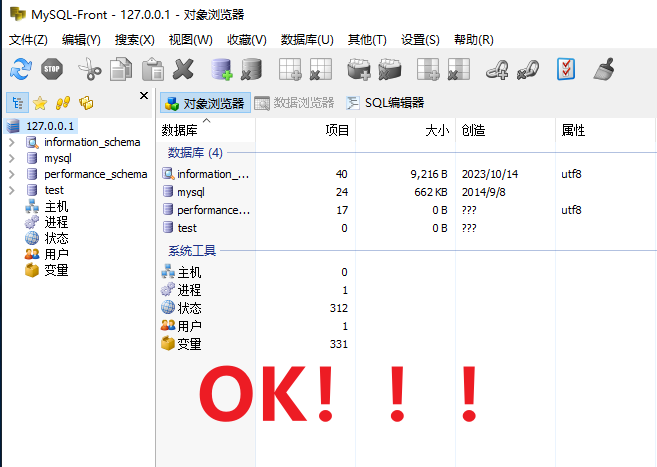Screen dimensions: 657x467
Task: Switch to the 数据浏览器 tab
Action: 295,103
